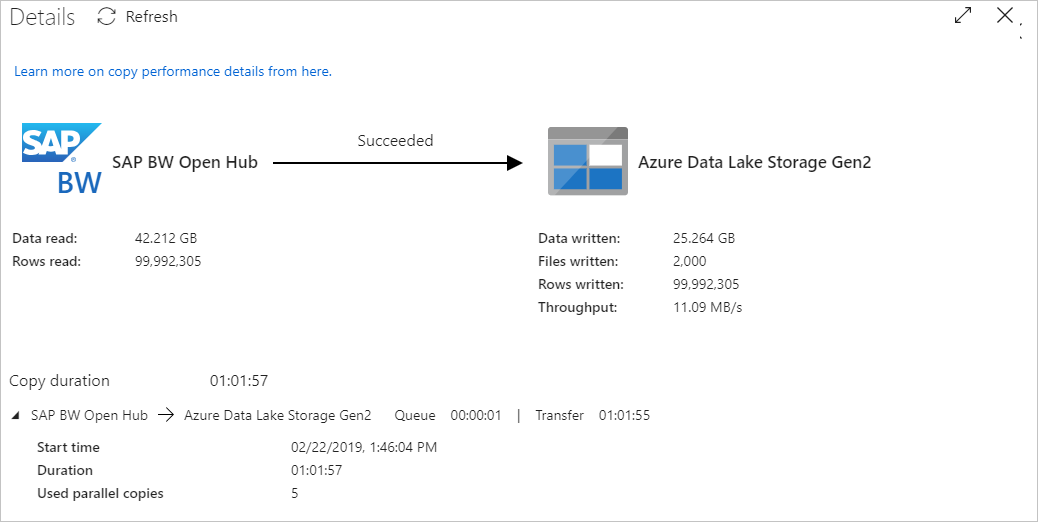Click the Succeeded status arrow
Screen dimensions: 1038x522
[x=397, y=162]
